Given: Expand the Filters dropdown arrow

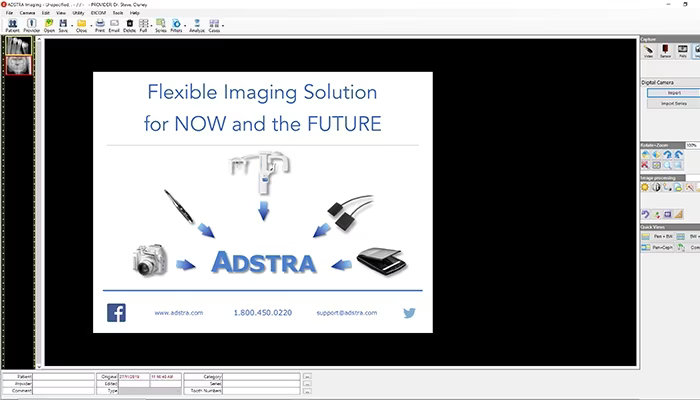Looking at the screenshot, I should click(x=185, y=25).
